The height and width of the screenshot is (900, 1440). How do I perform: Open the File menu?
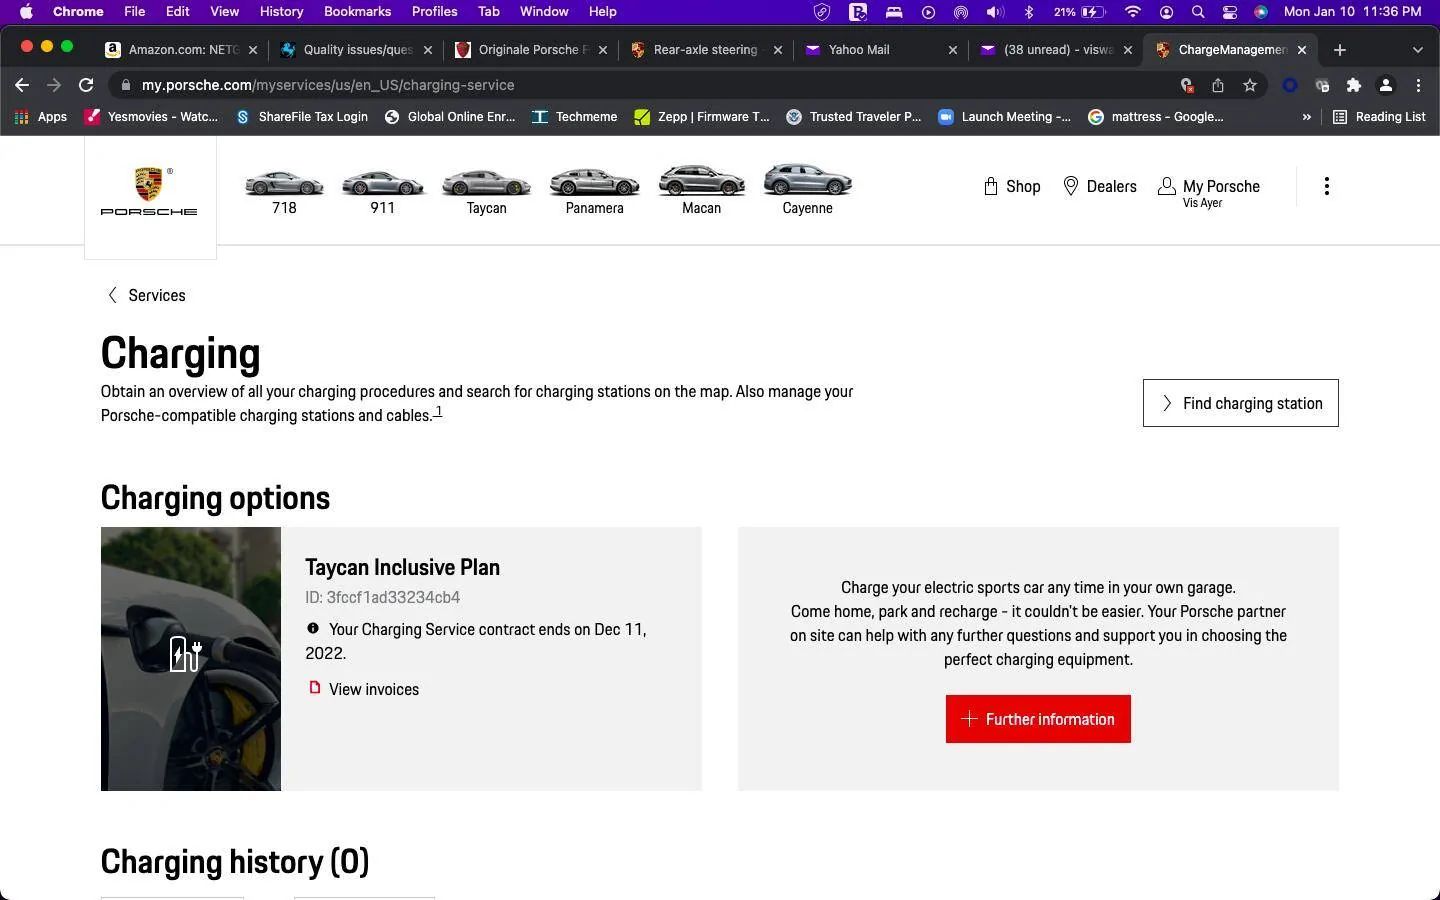click(134, 12)
